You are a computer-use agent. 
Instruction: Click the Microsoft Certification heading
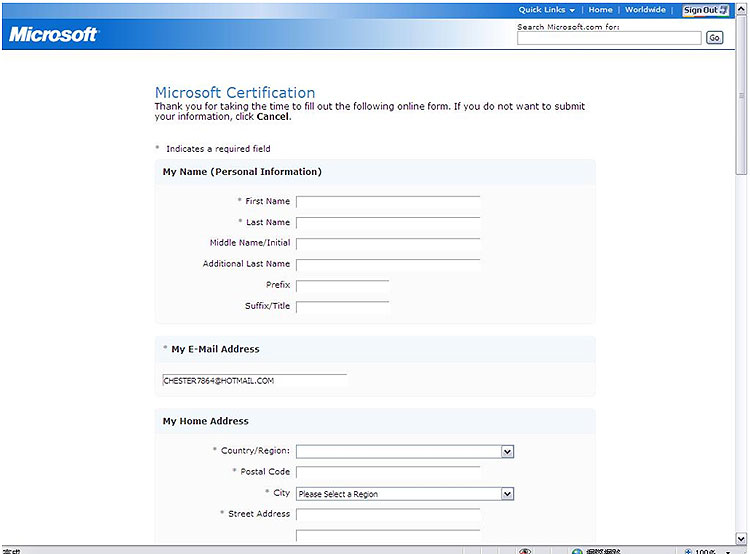point(235,92)
